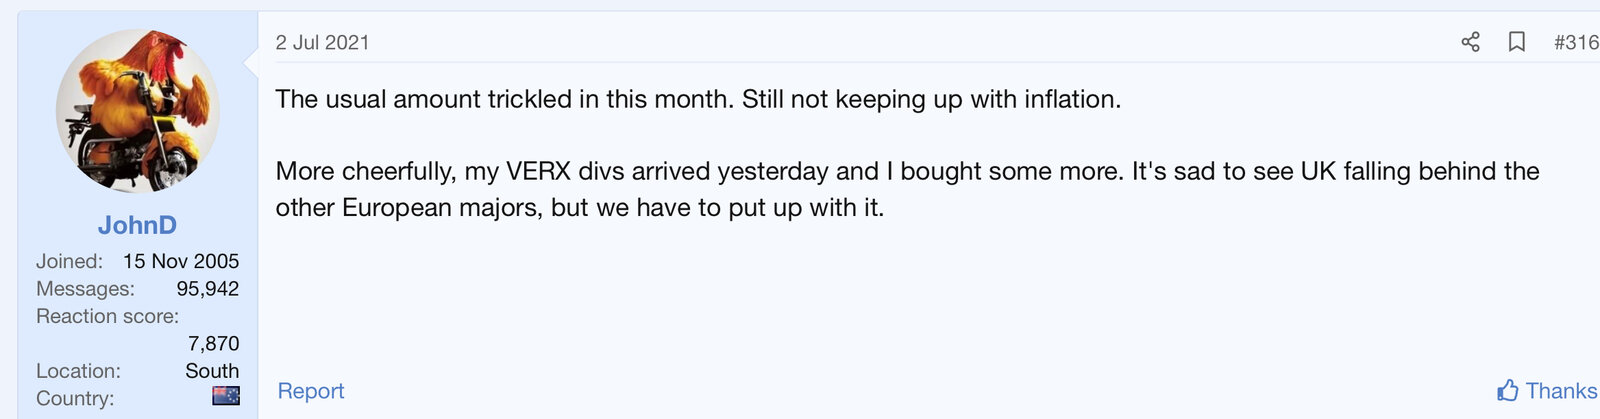This screenshot has width=1600, height=419.
Task: Click the Reaction score: label
Action: click(x=107, y=316)
